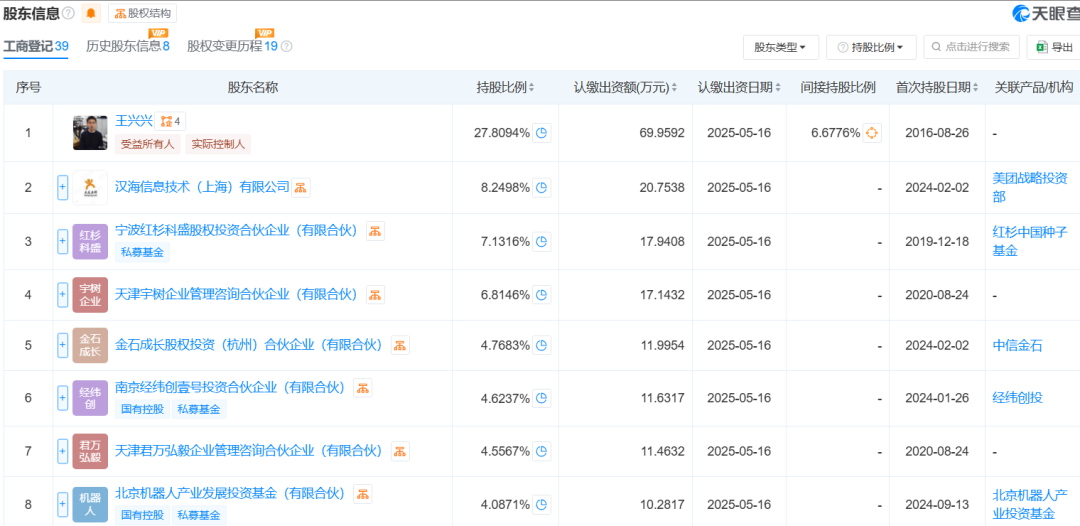Open equity structure icon for 汉海信息技术
This screenshot has height=526, width=1080.
point(301,187)
